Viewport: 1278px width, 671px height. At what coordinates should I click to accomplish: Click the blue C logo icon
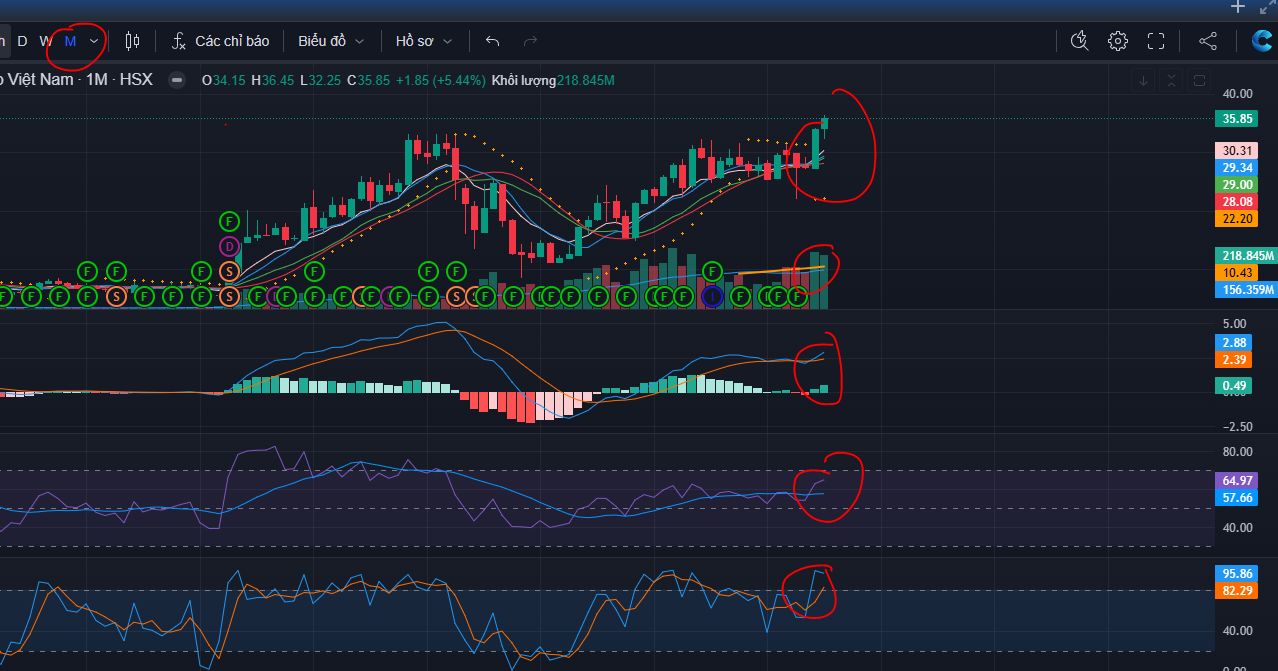point(1263,41)
